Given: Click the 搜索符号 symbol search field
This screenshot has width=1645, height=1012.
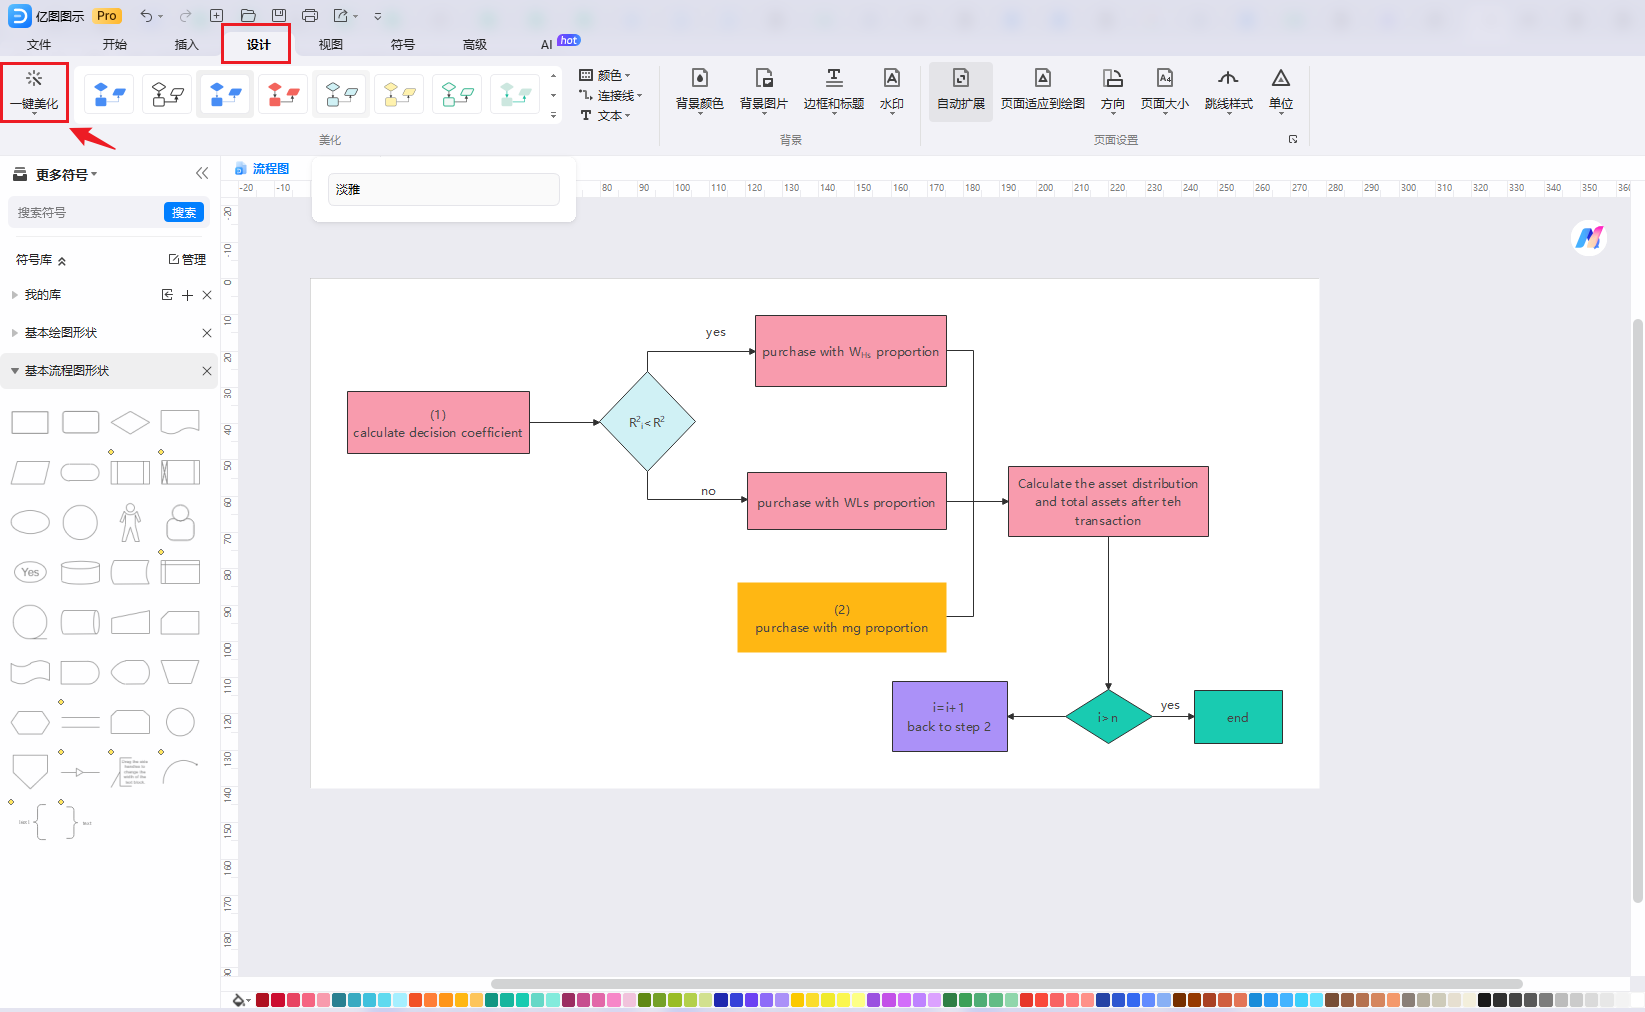Looking at the screenshot, I should pos(85,212).
